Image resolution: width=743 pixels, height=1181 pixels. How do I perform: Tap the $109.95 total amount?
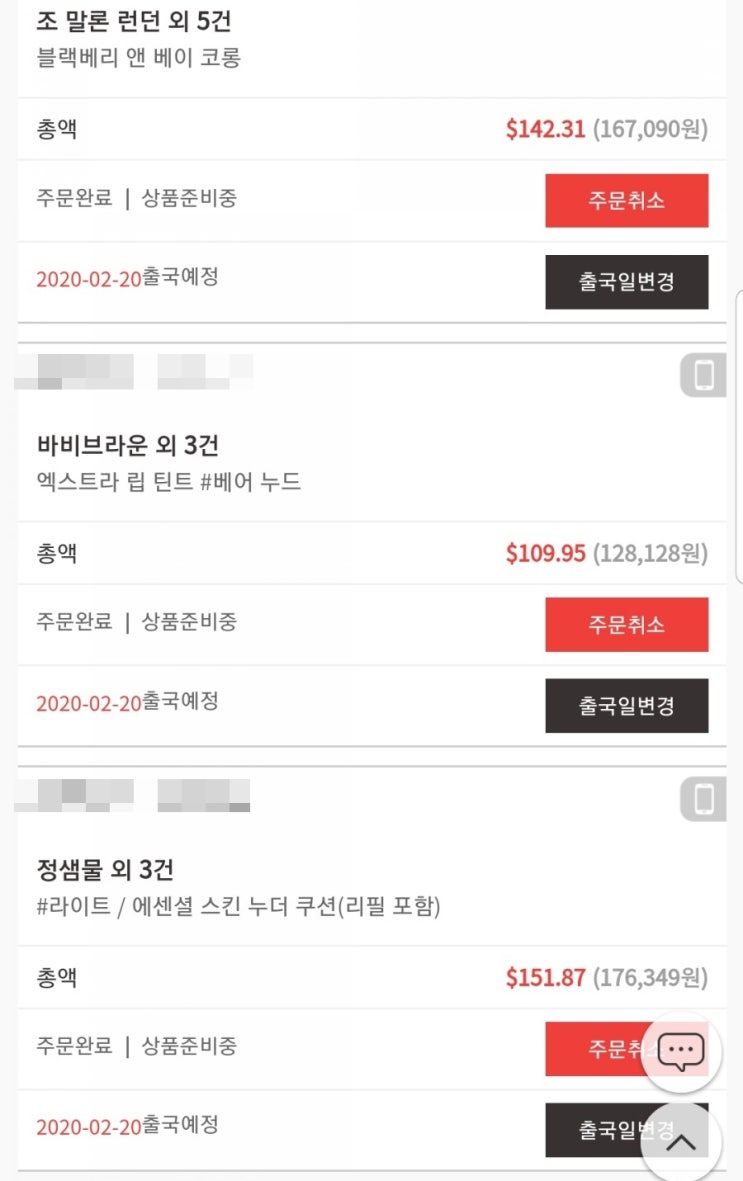tap(545, 553)
